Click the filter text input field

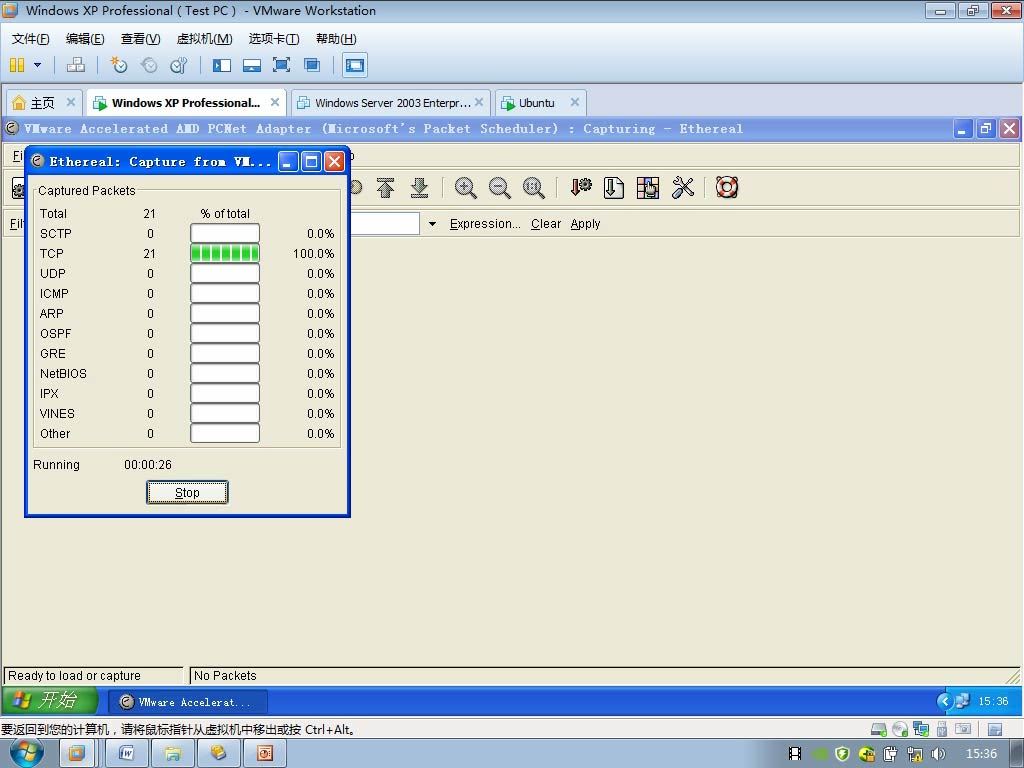coord(385,224)
